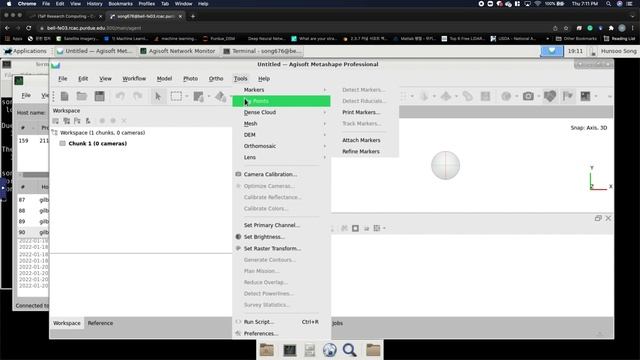
Task: Expand the Markers submenu
Action: click(281, 90)
